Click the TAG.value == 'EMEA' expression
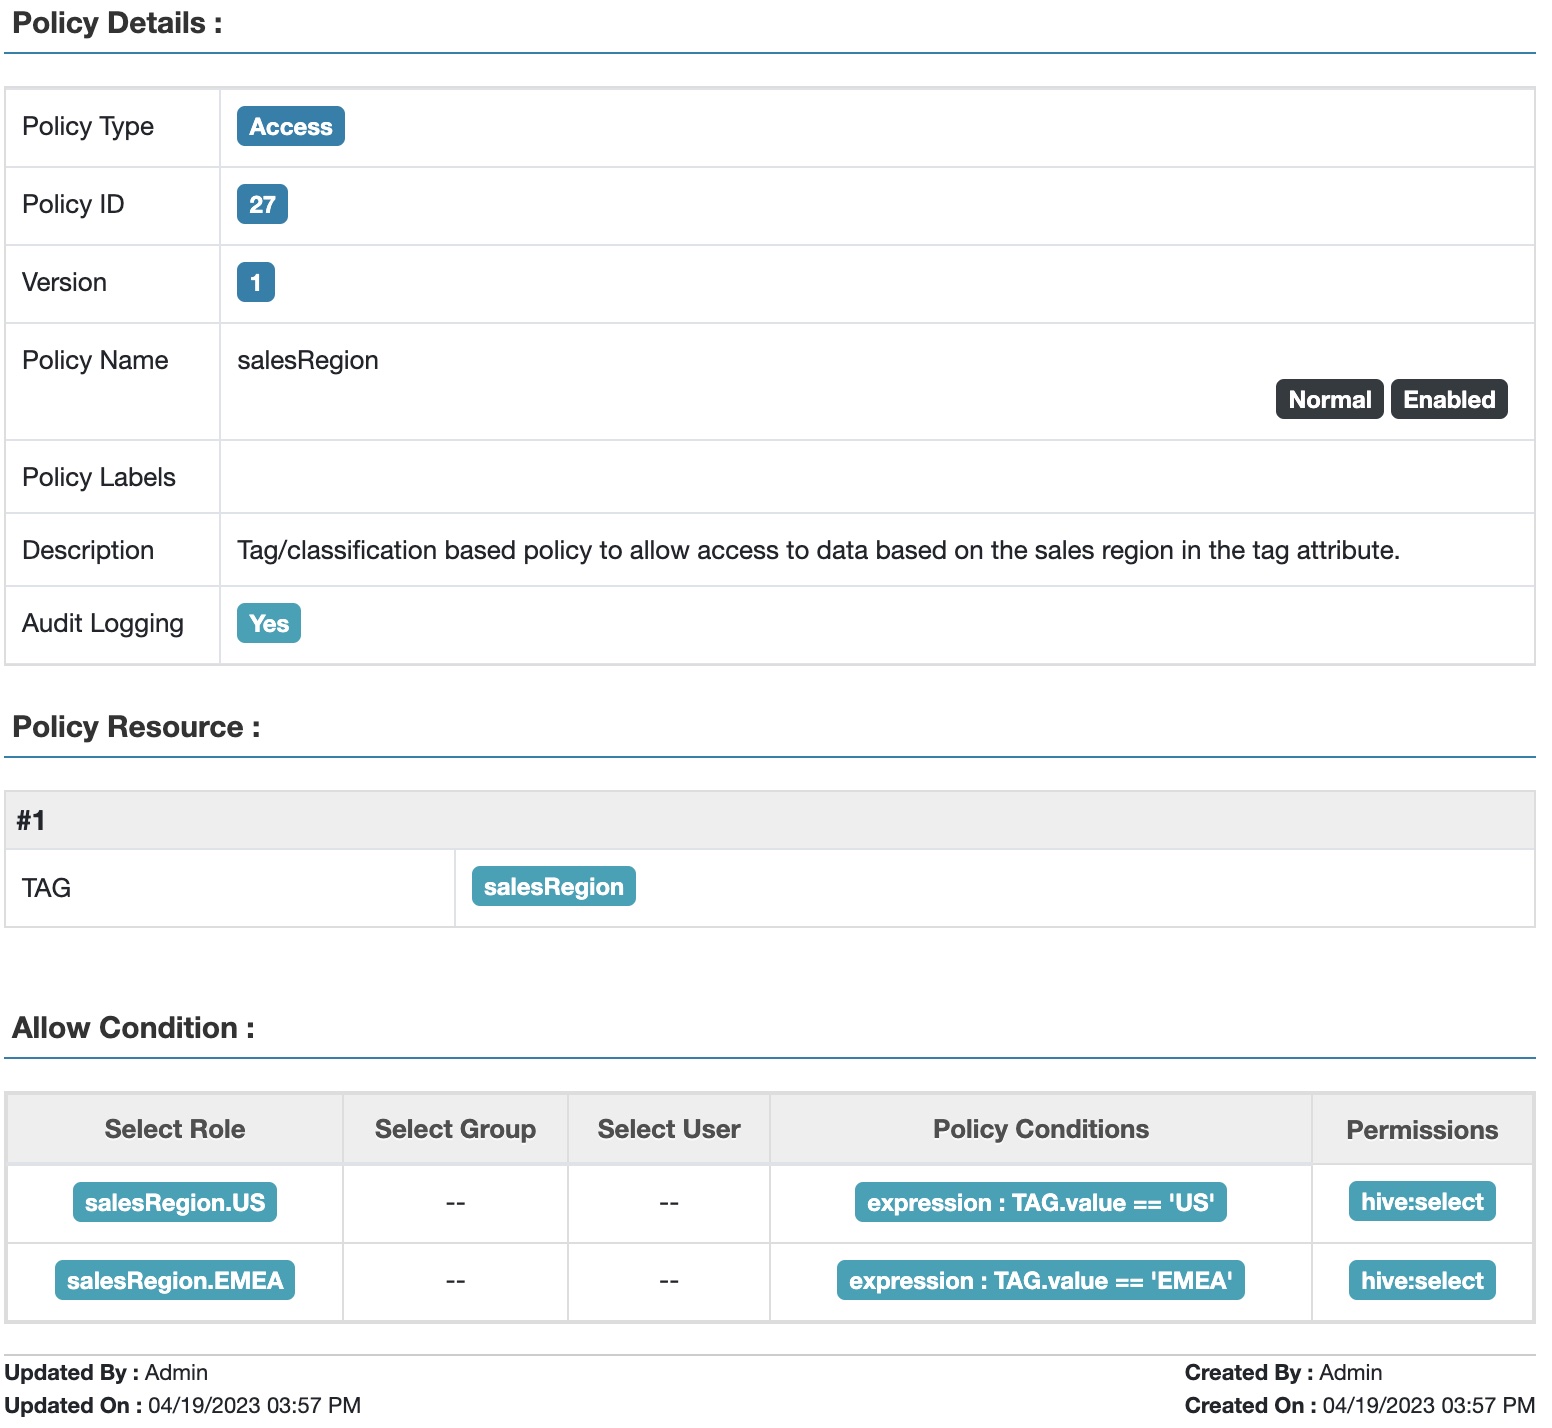The image size is (1552, 1428). (1040, 1281)
